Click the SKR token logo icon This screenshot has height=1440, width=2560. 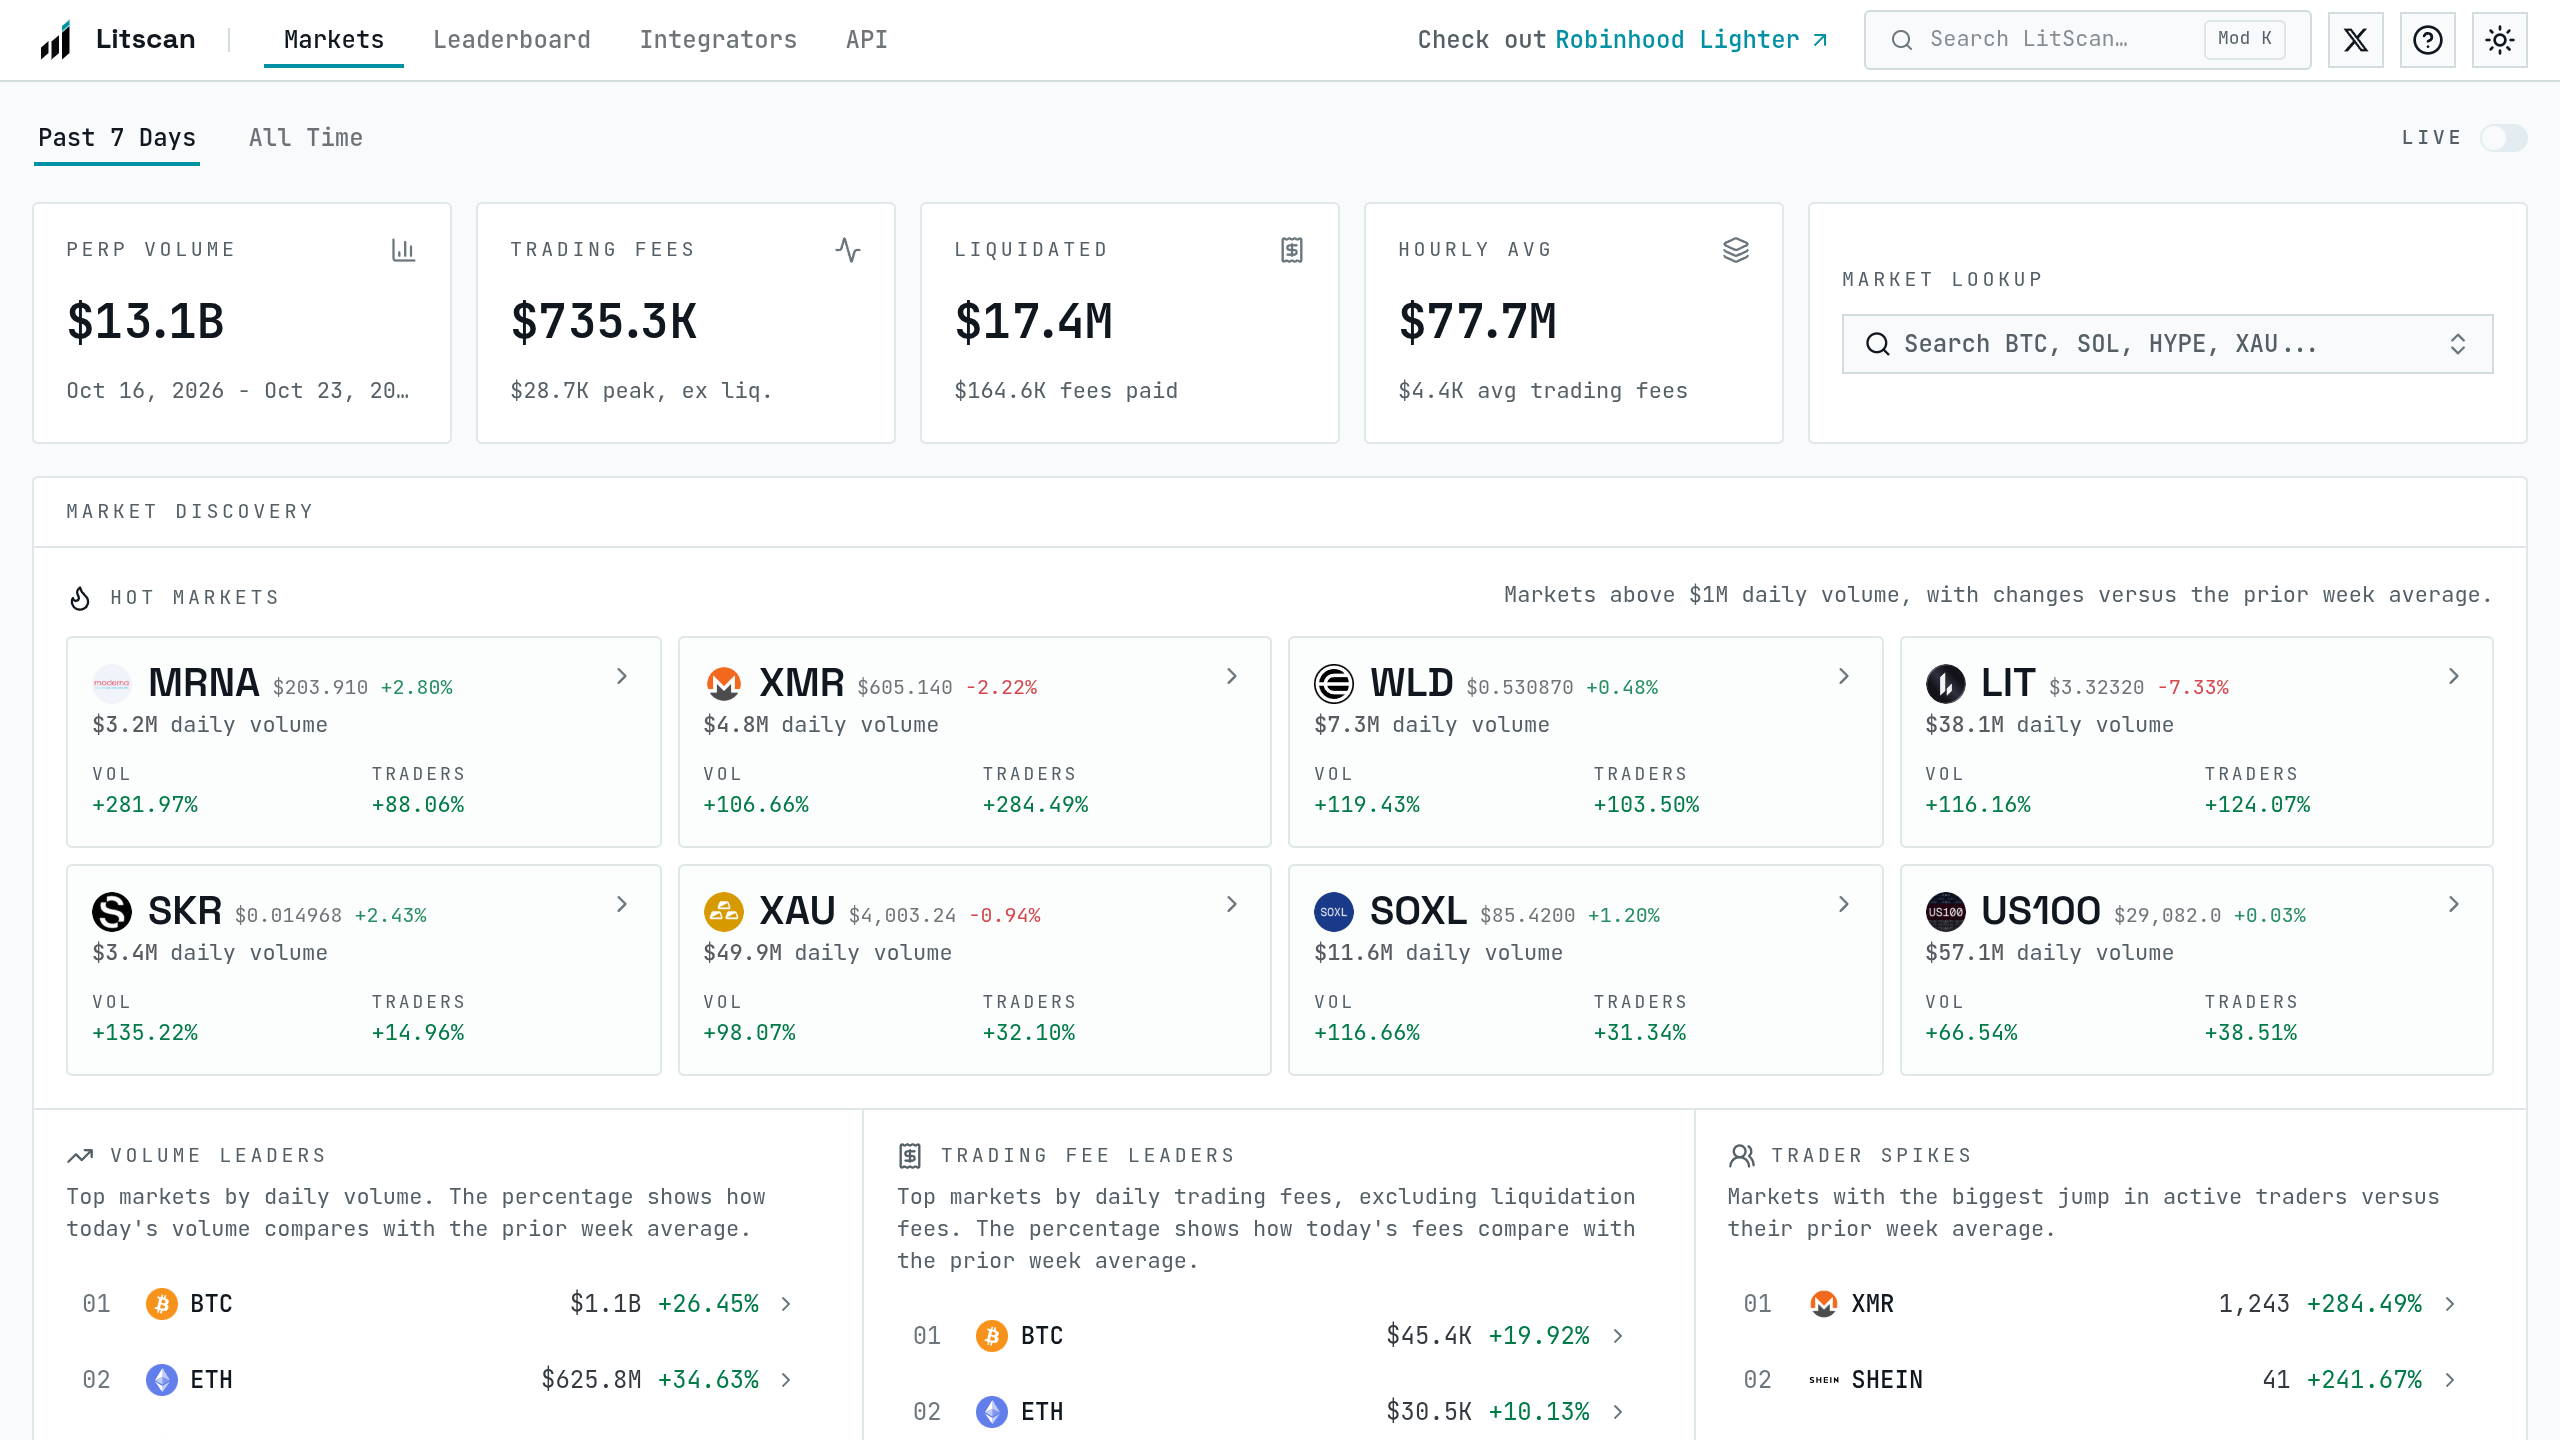[x=112, y=912]
